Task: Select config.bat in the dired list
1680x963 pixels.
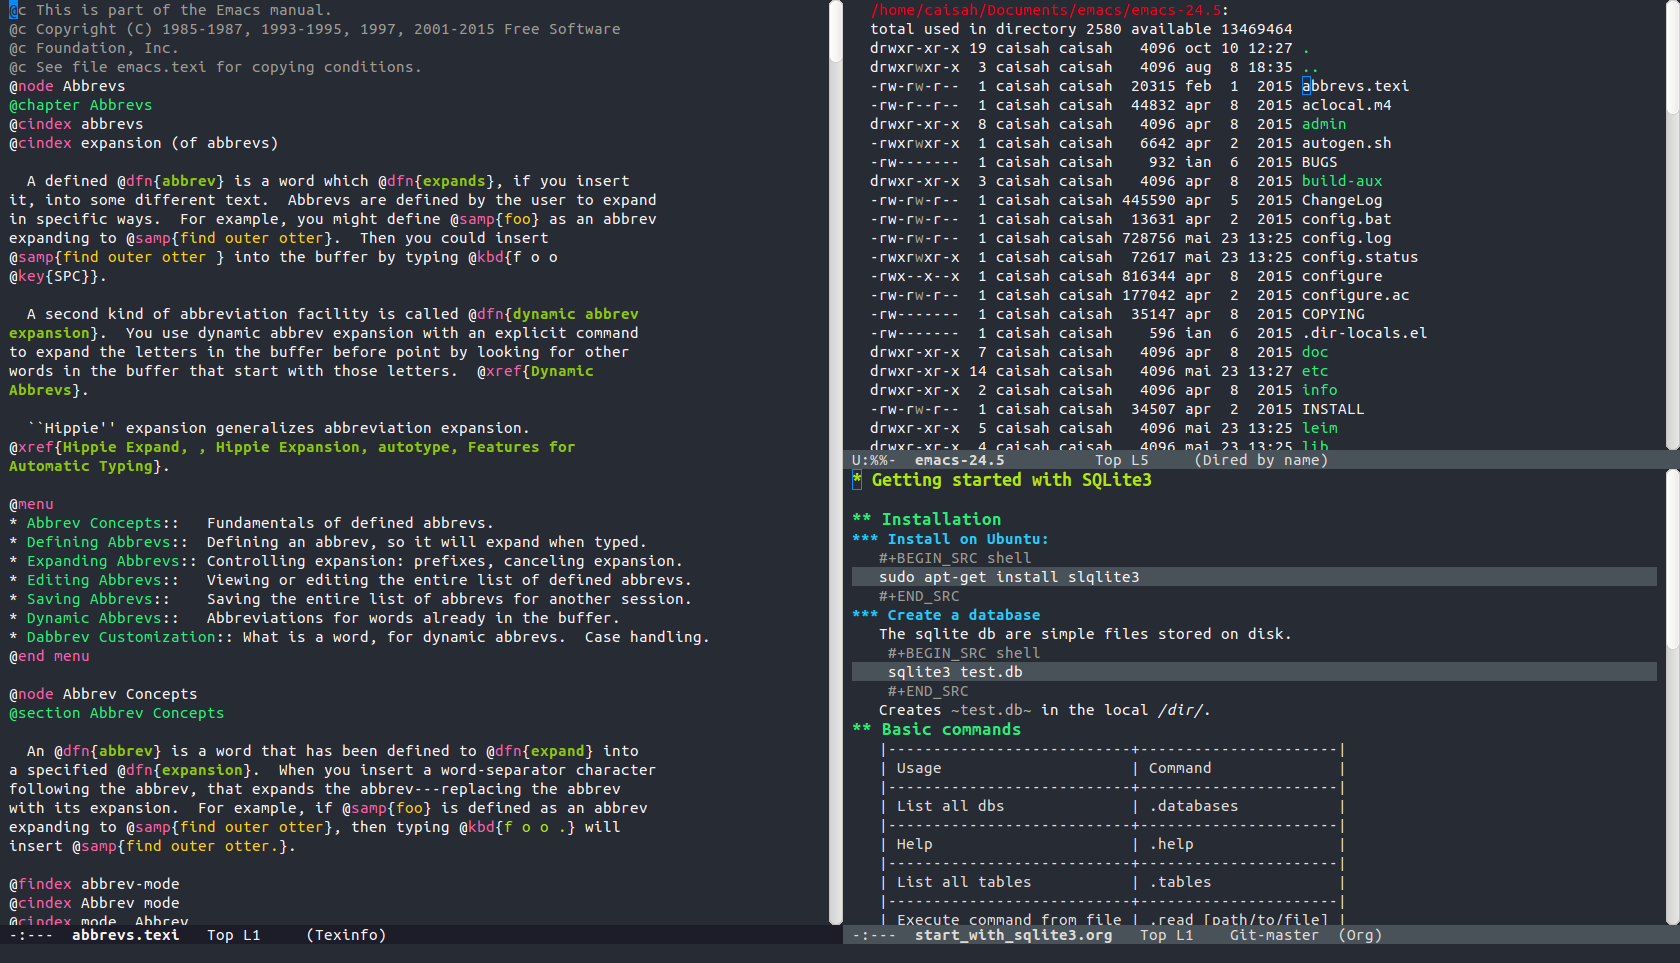Action: [x=1346, y=219]
